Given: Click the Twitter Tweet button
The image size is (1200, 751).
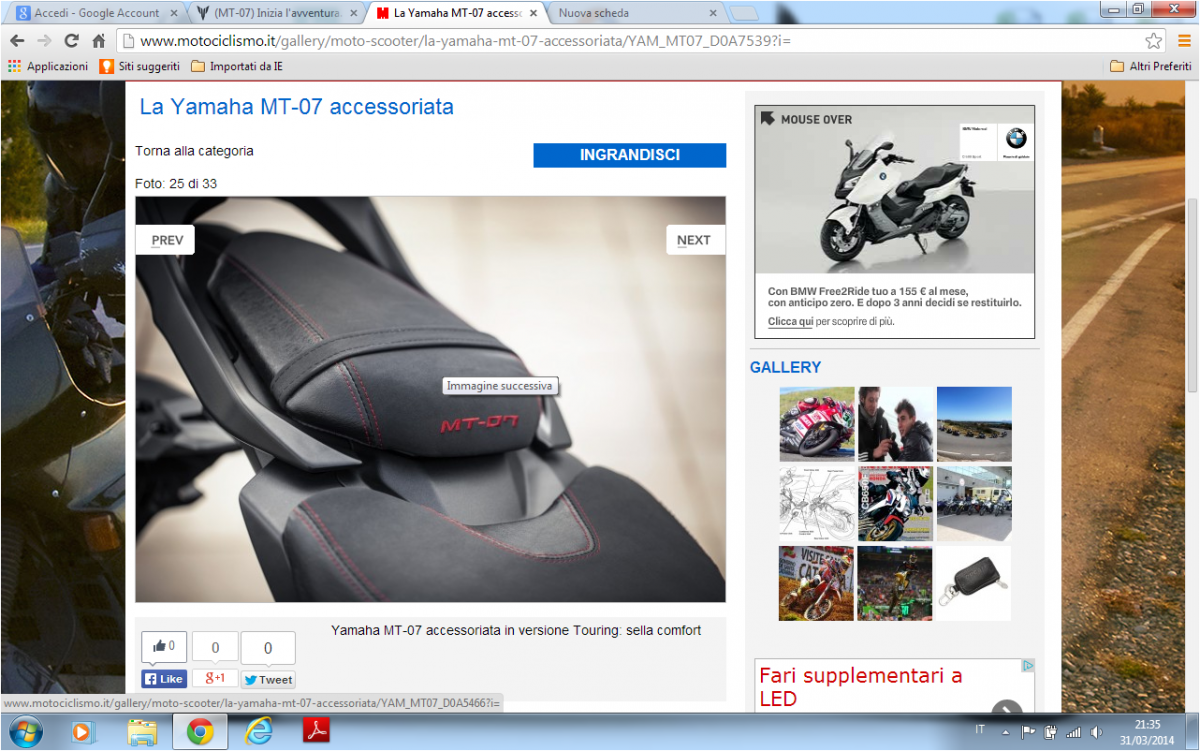Looking at the screenshot, I should coord(268,679).
